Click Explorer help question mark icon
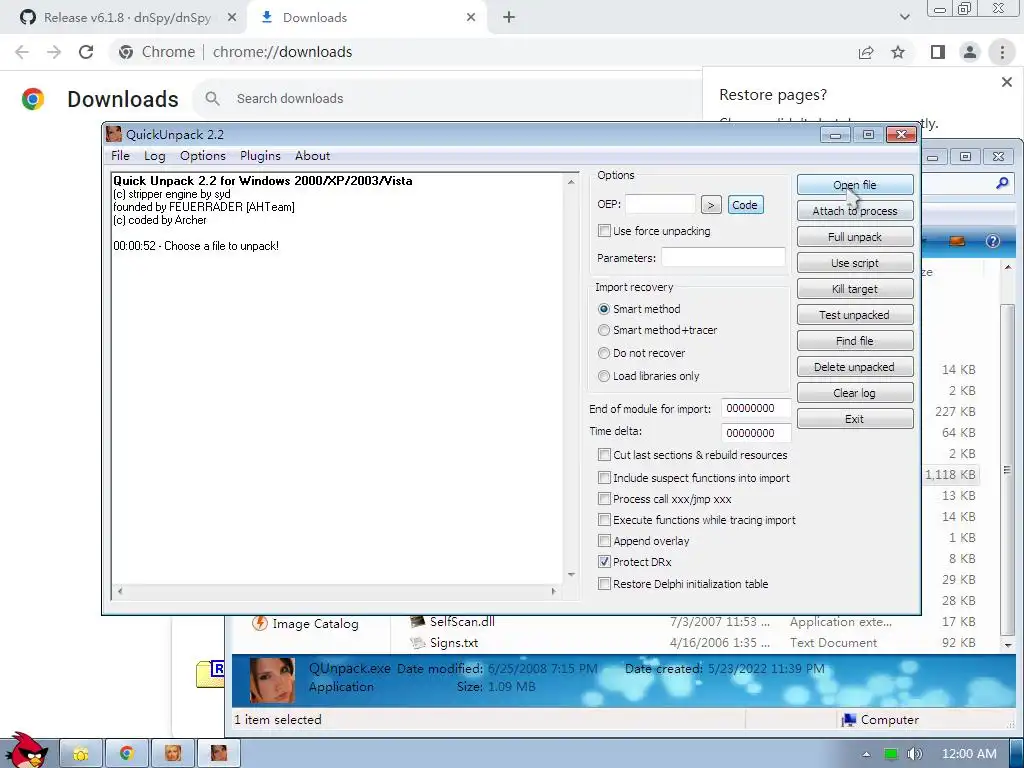 [x=993, y=241]
